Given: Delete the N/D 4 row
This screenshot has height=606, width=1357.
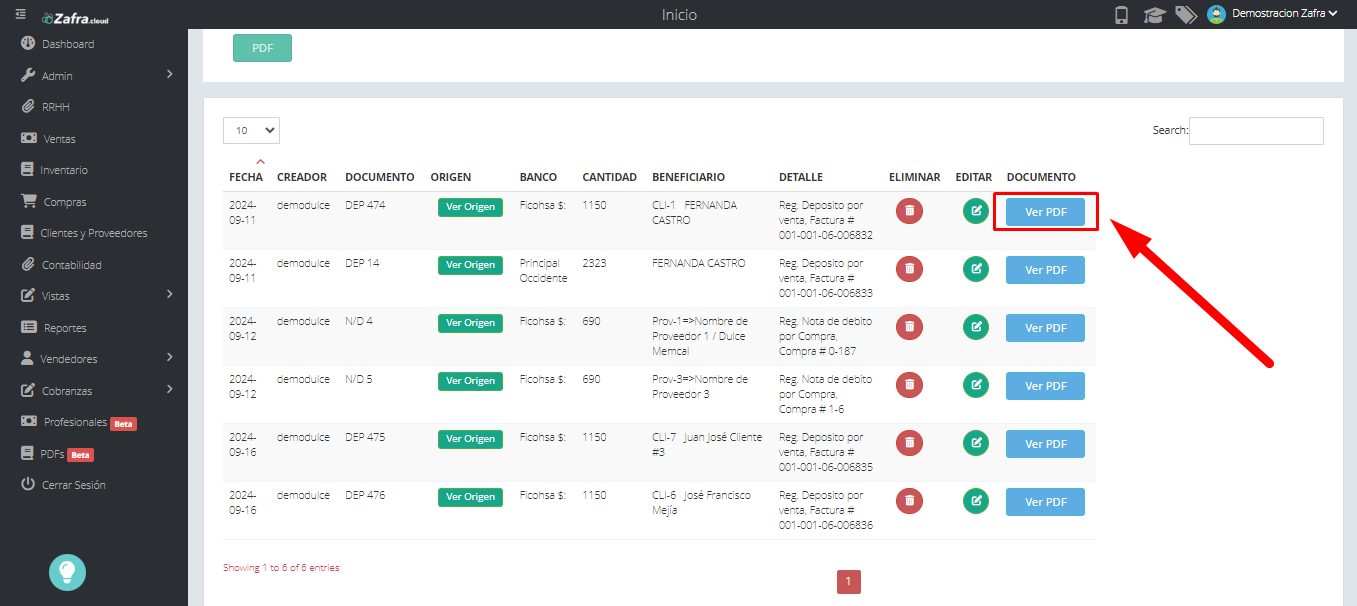Looking at the screenshot, I should [x=909, y=327].
